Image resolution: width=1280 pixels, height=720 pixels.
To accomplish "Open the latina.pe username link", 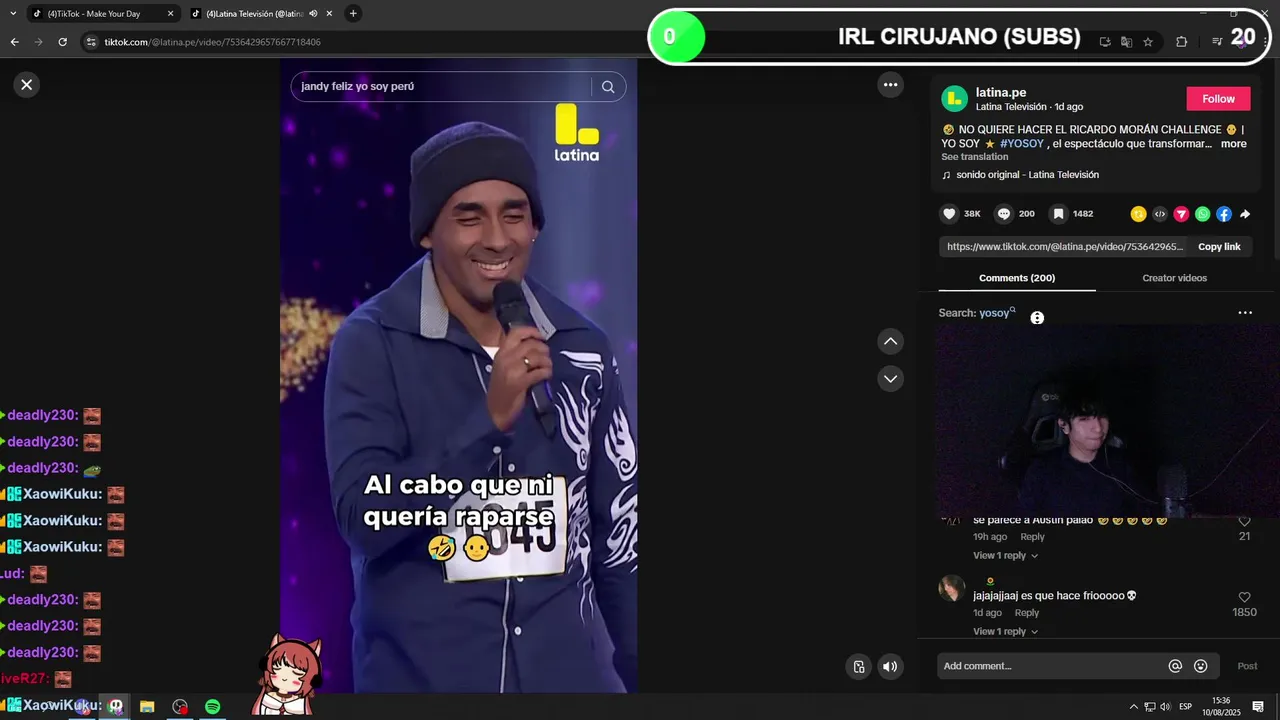I will (x=1001, y=92).
